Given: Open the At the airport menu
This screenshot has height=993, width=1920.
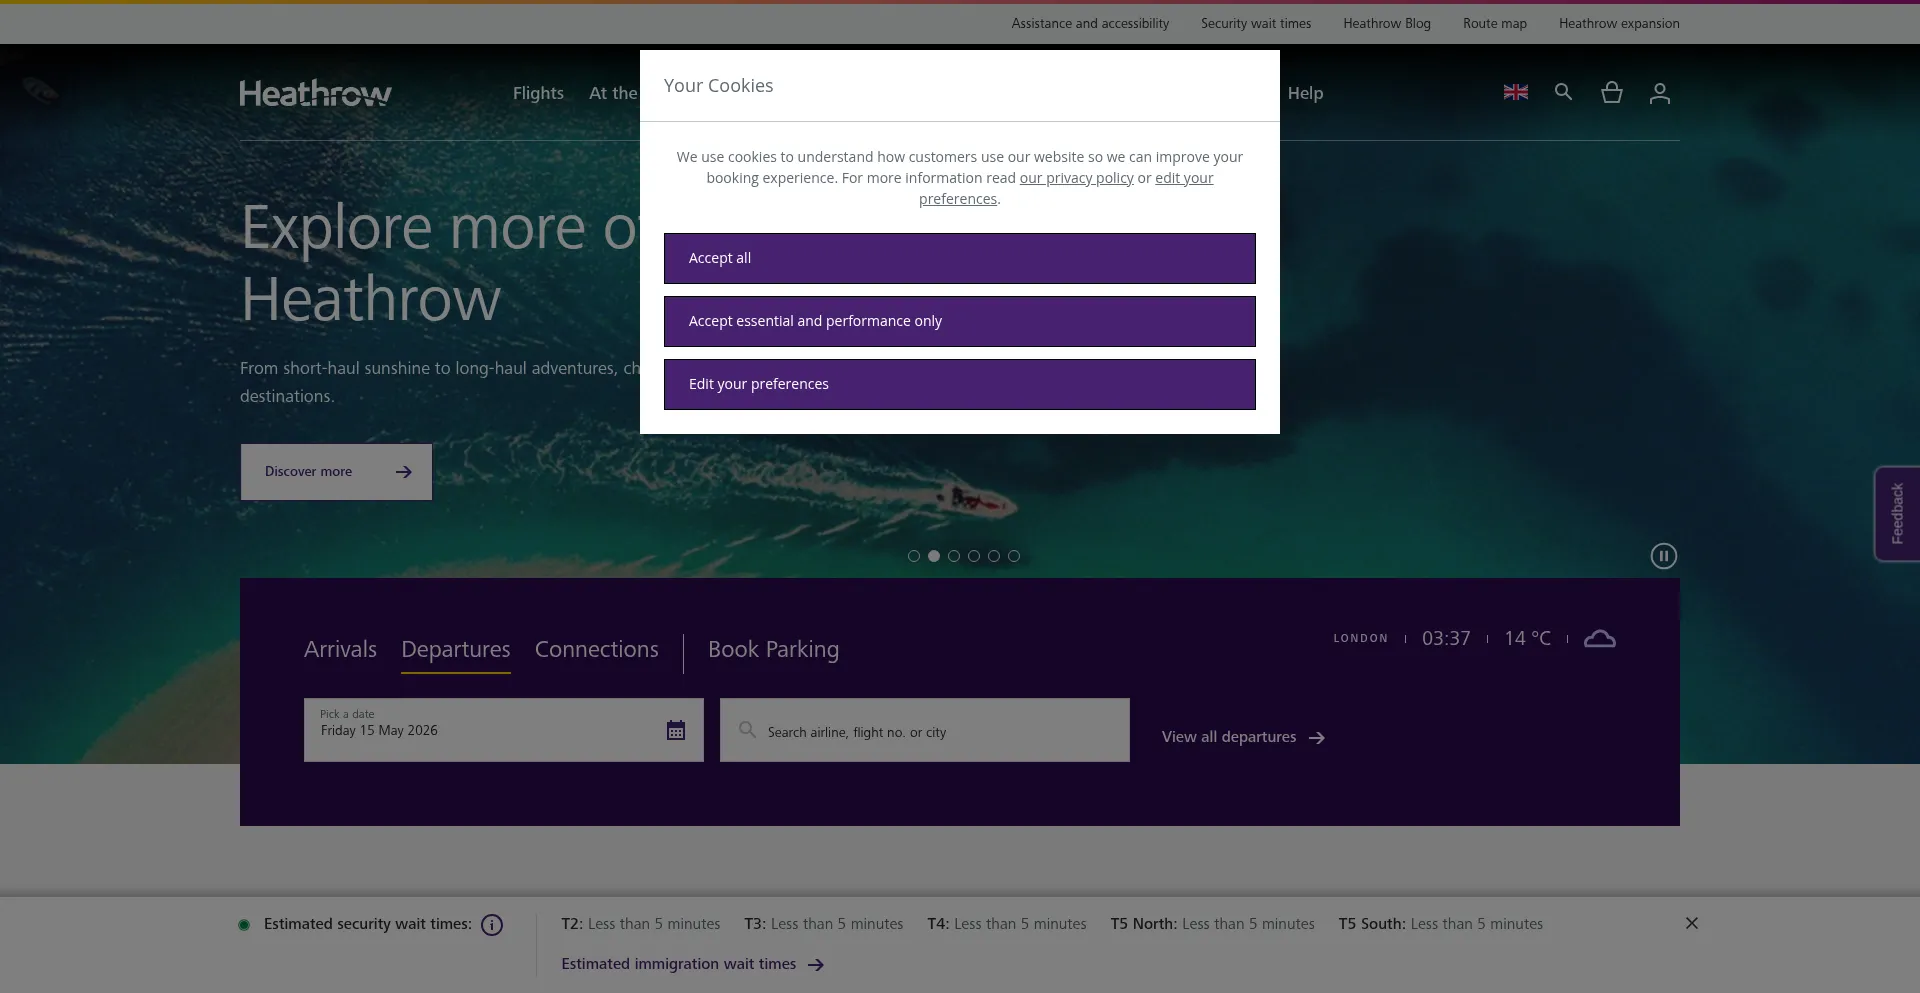Looking at the screenshot, I should pyautogui.click(x=613, y=93).
